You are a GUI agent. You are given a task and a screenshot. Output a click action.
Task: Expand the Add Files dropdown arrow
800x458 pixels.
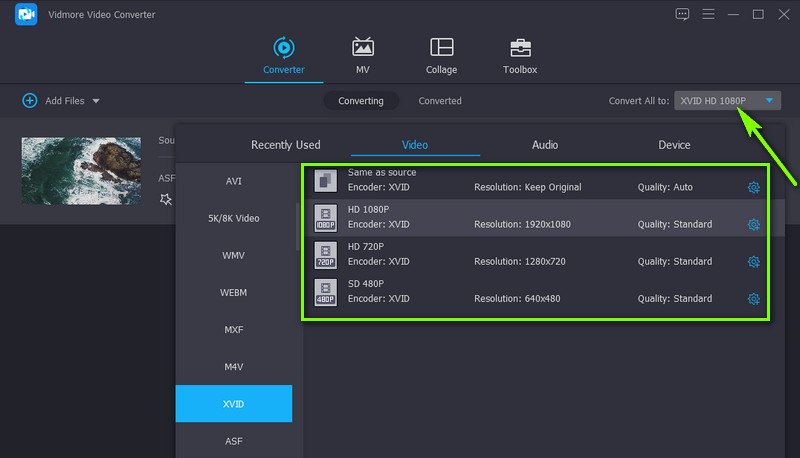pos(96,101)
